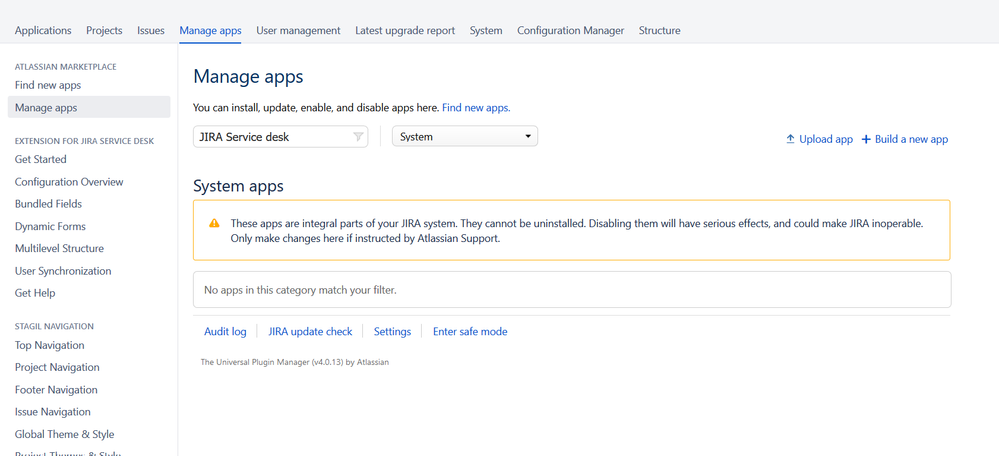Image resolution: width=999 pixels, height=456 pixels.
Task: Open the System category dropdown
Action: [464, 136]
